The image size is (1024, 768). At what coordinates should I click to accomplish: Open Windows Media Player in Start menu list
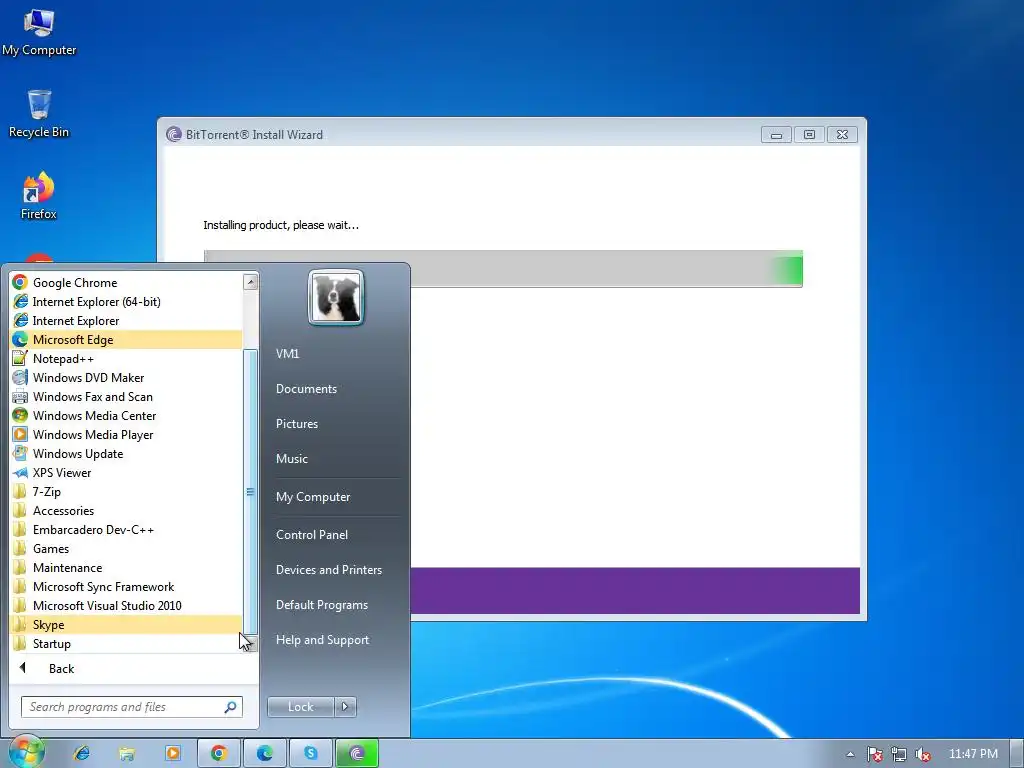click(x=126, y=434)
